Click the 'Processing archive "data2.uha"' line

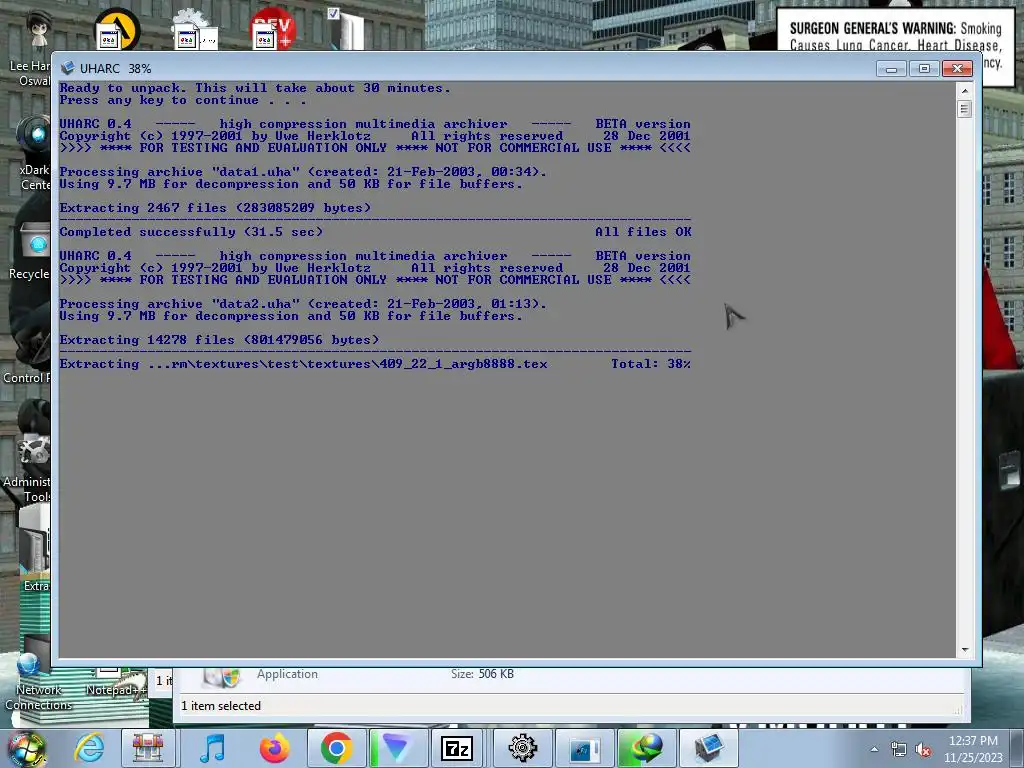302,304
